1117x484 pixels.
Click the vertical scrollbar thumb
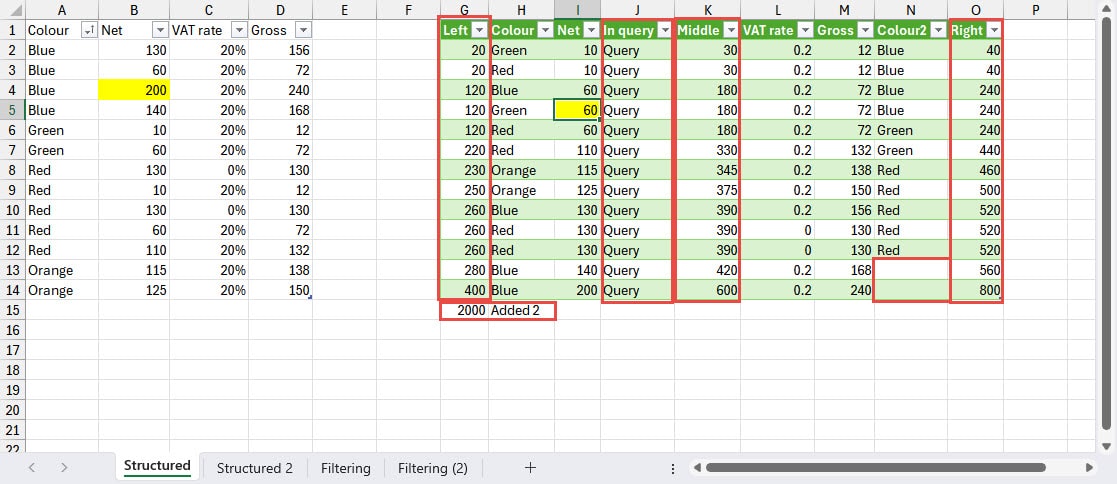tap(1108, 225)
